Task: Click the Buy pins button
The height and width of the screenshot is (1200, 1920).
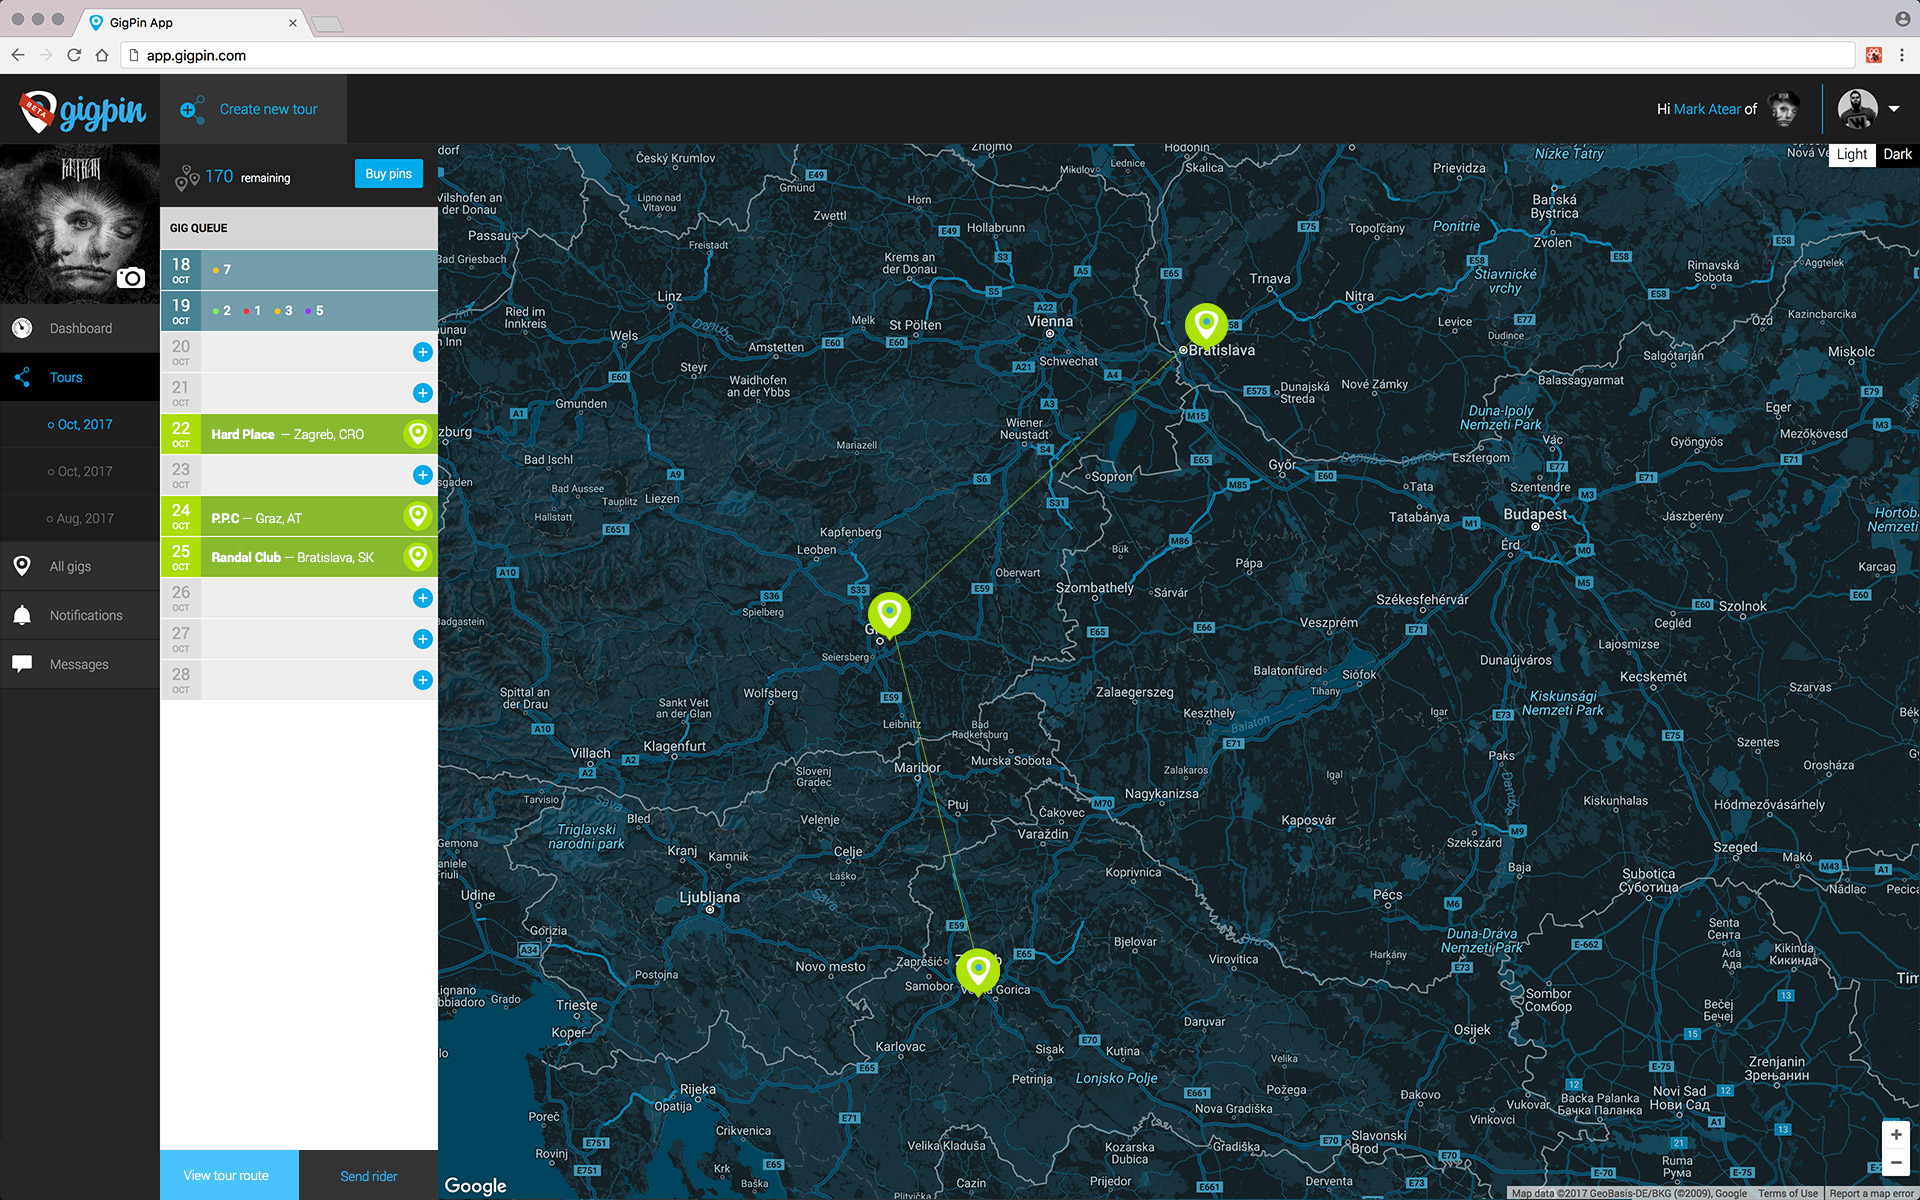Action: pos(388,174)
